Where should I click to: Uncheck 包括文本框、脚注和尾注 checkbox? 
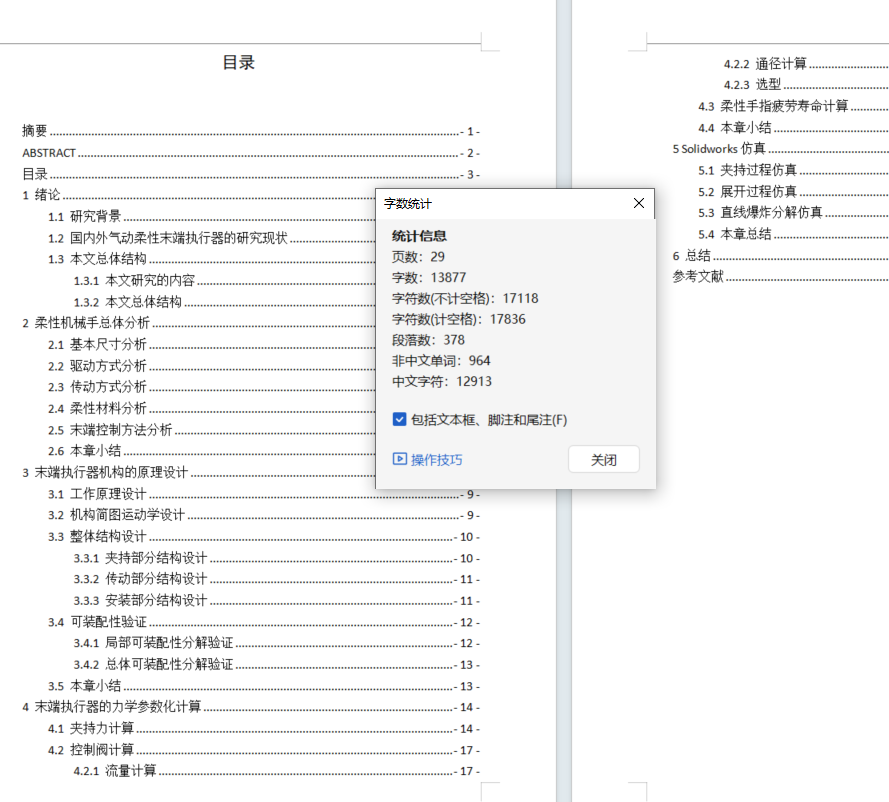(399, 419)
